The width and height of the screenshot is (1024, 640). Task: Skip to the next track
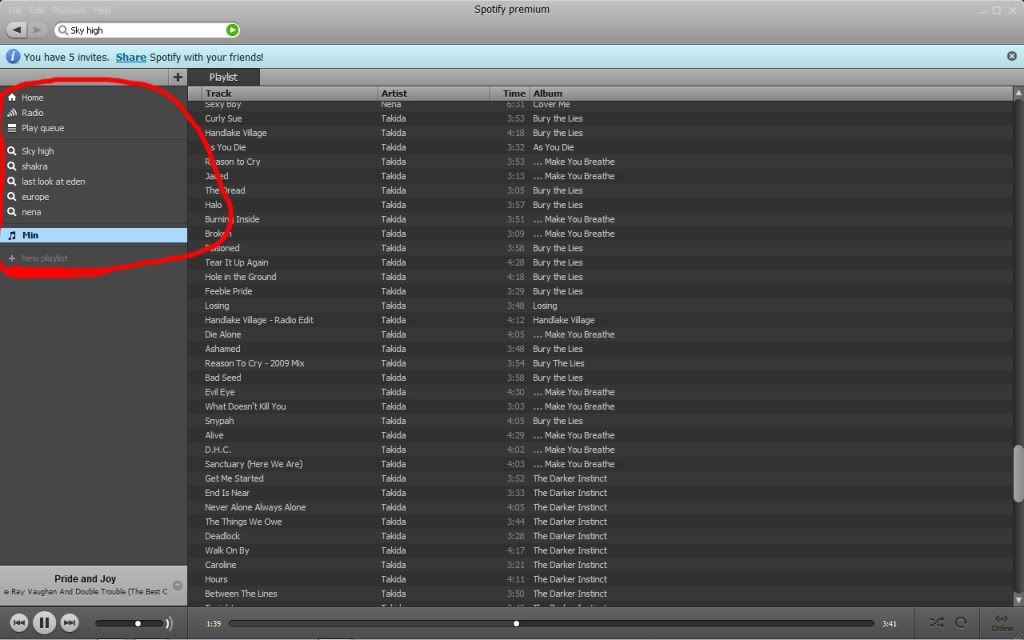pyautogui.click(x=69, y=623)
